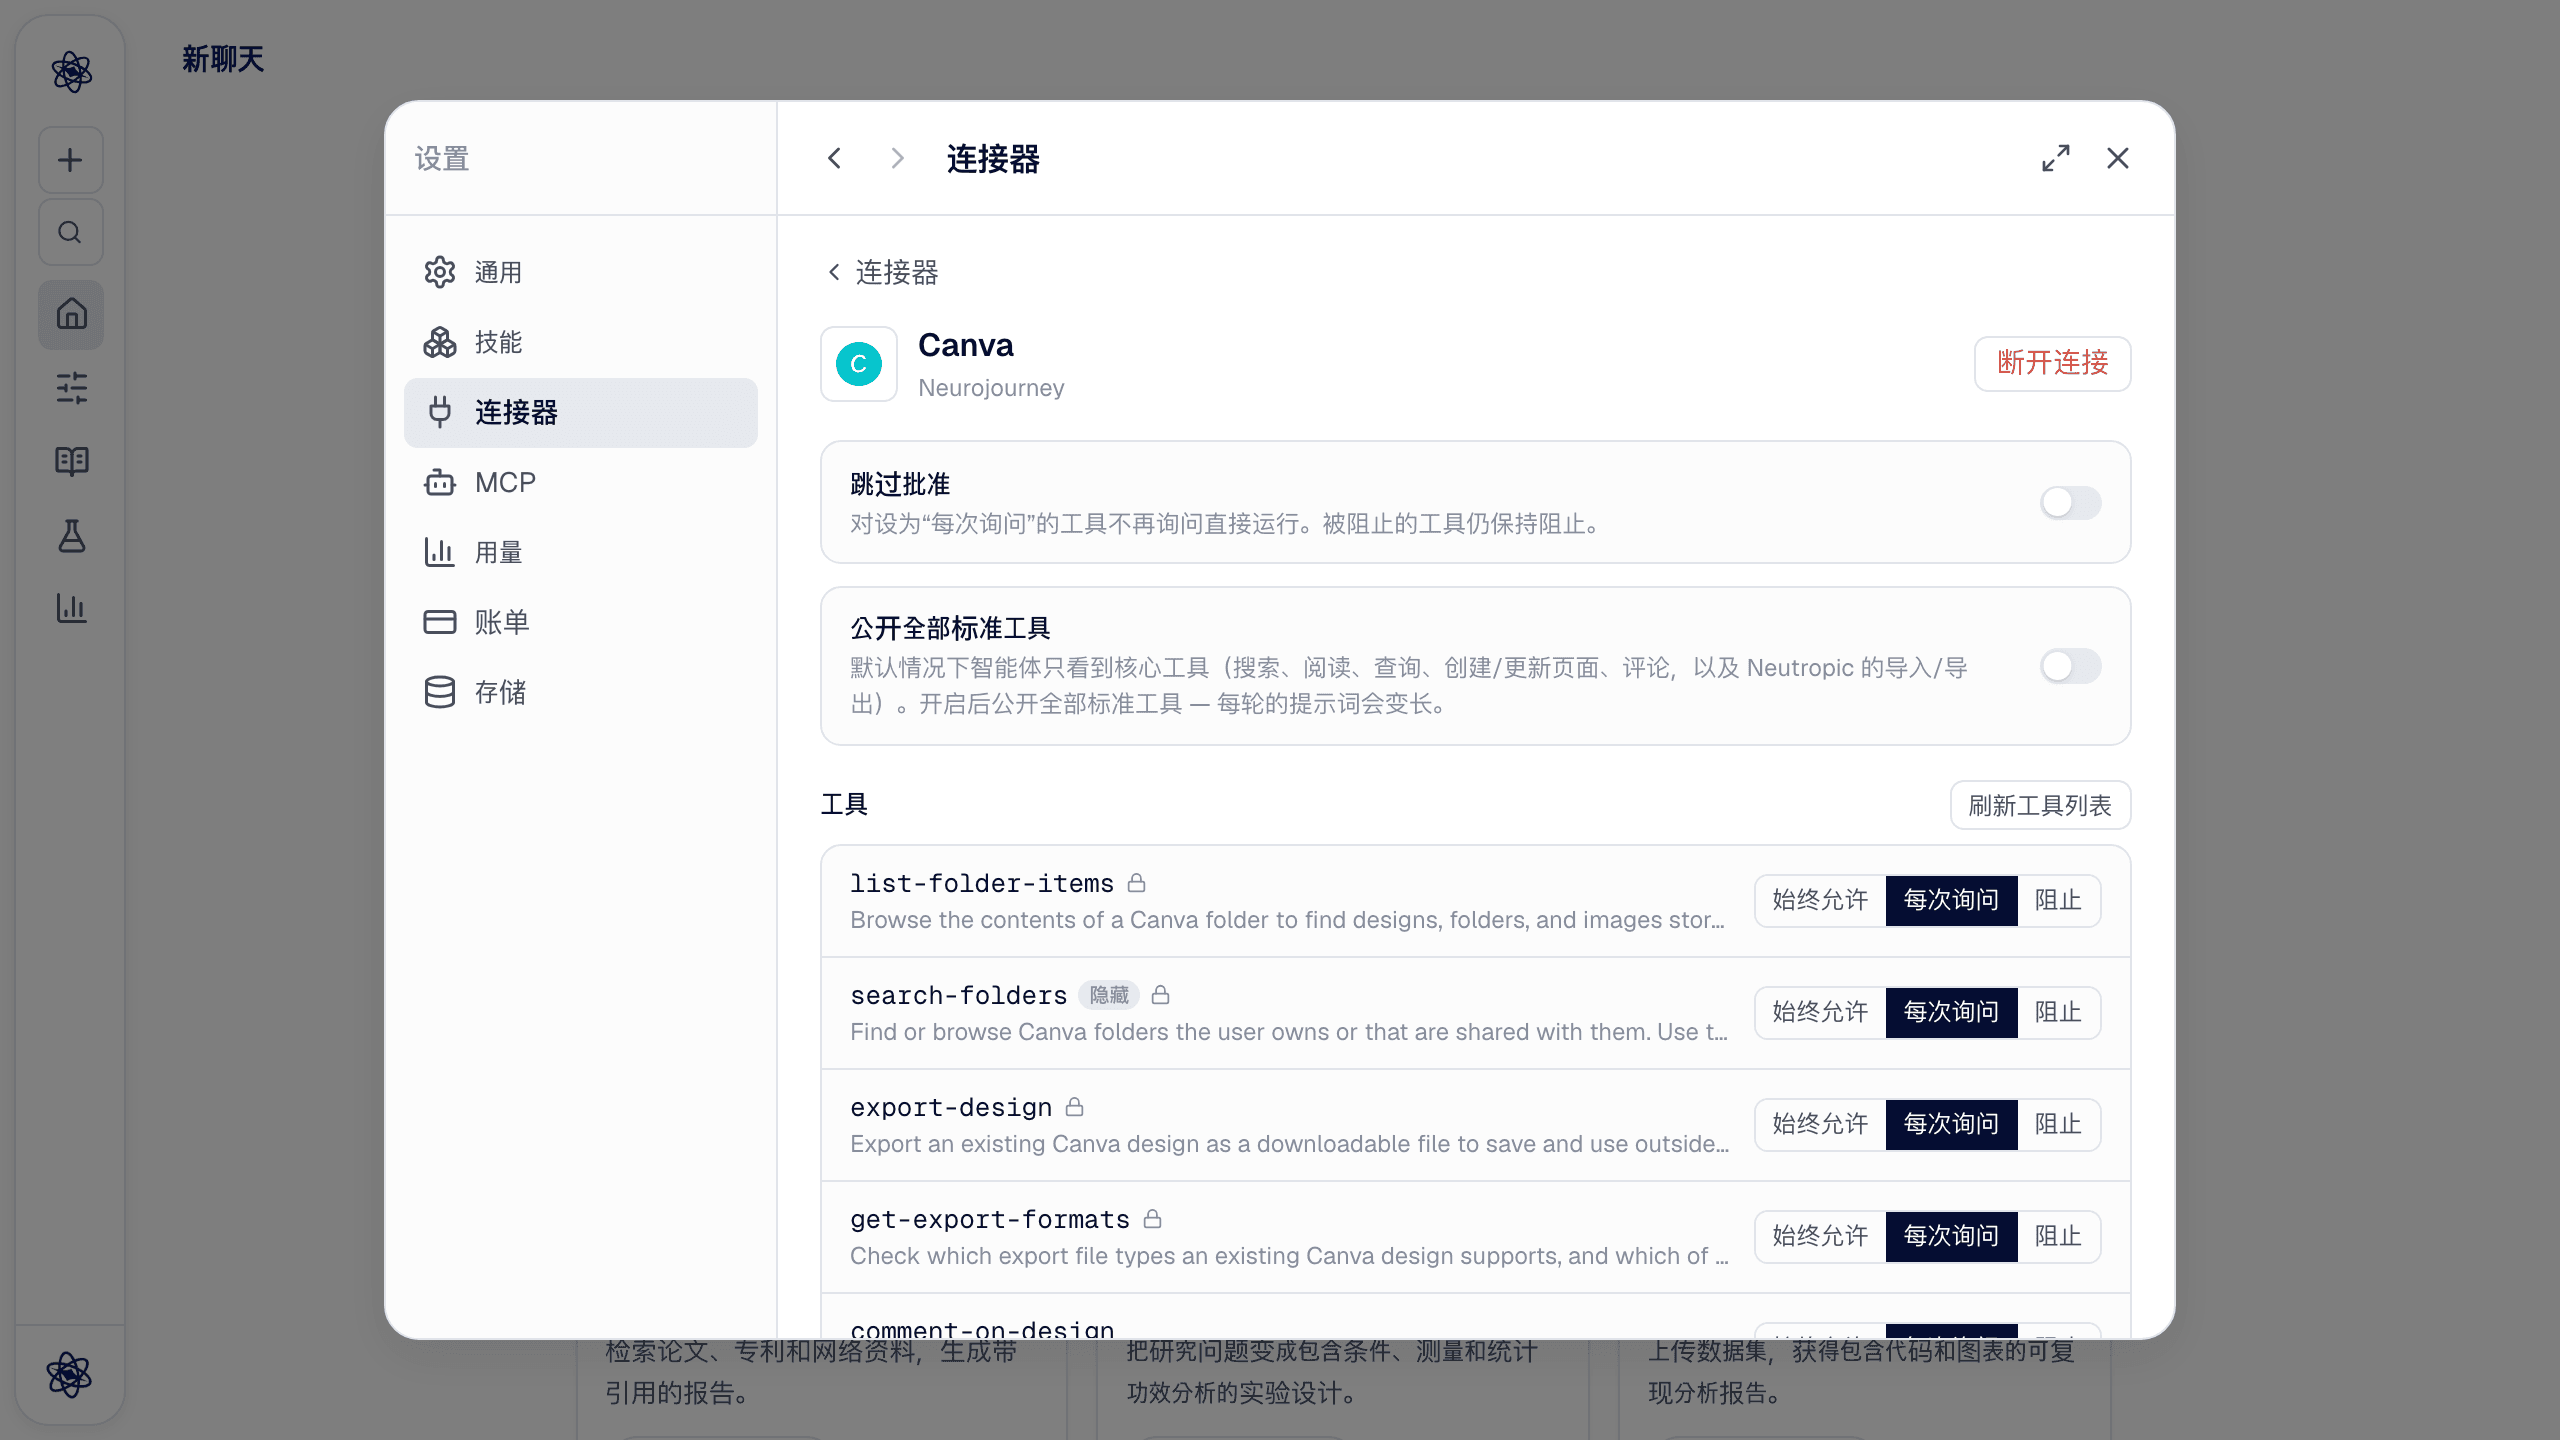Toggle the 跳过批准 switch

pyautogui.click(x=2071, y=502)
